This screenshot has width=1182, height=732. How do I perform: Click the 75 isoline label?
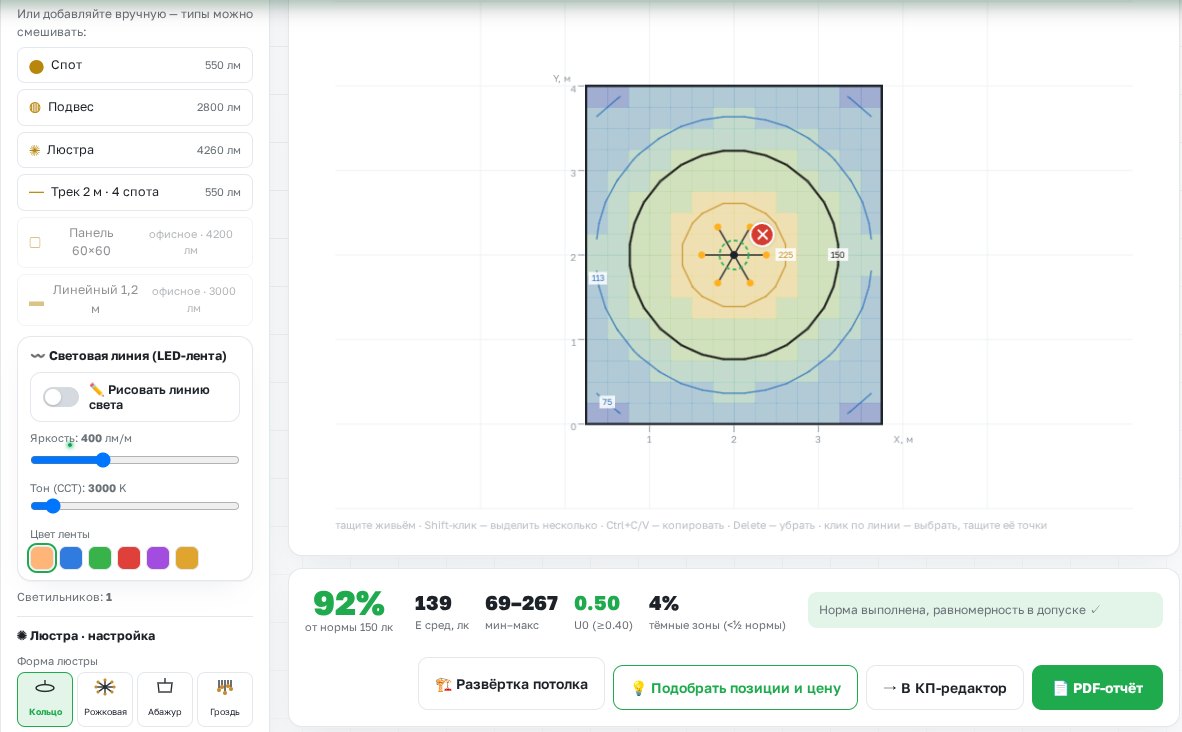[607, 402]
